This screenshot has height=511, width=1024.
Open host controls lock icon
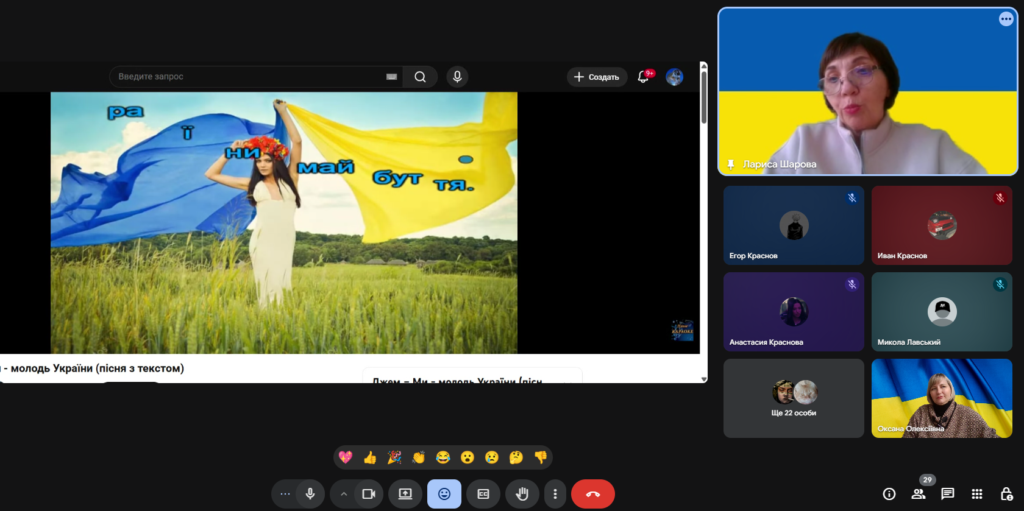pyautogui.click(x=1006, y=494)
